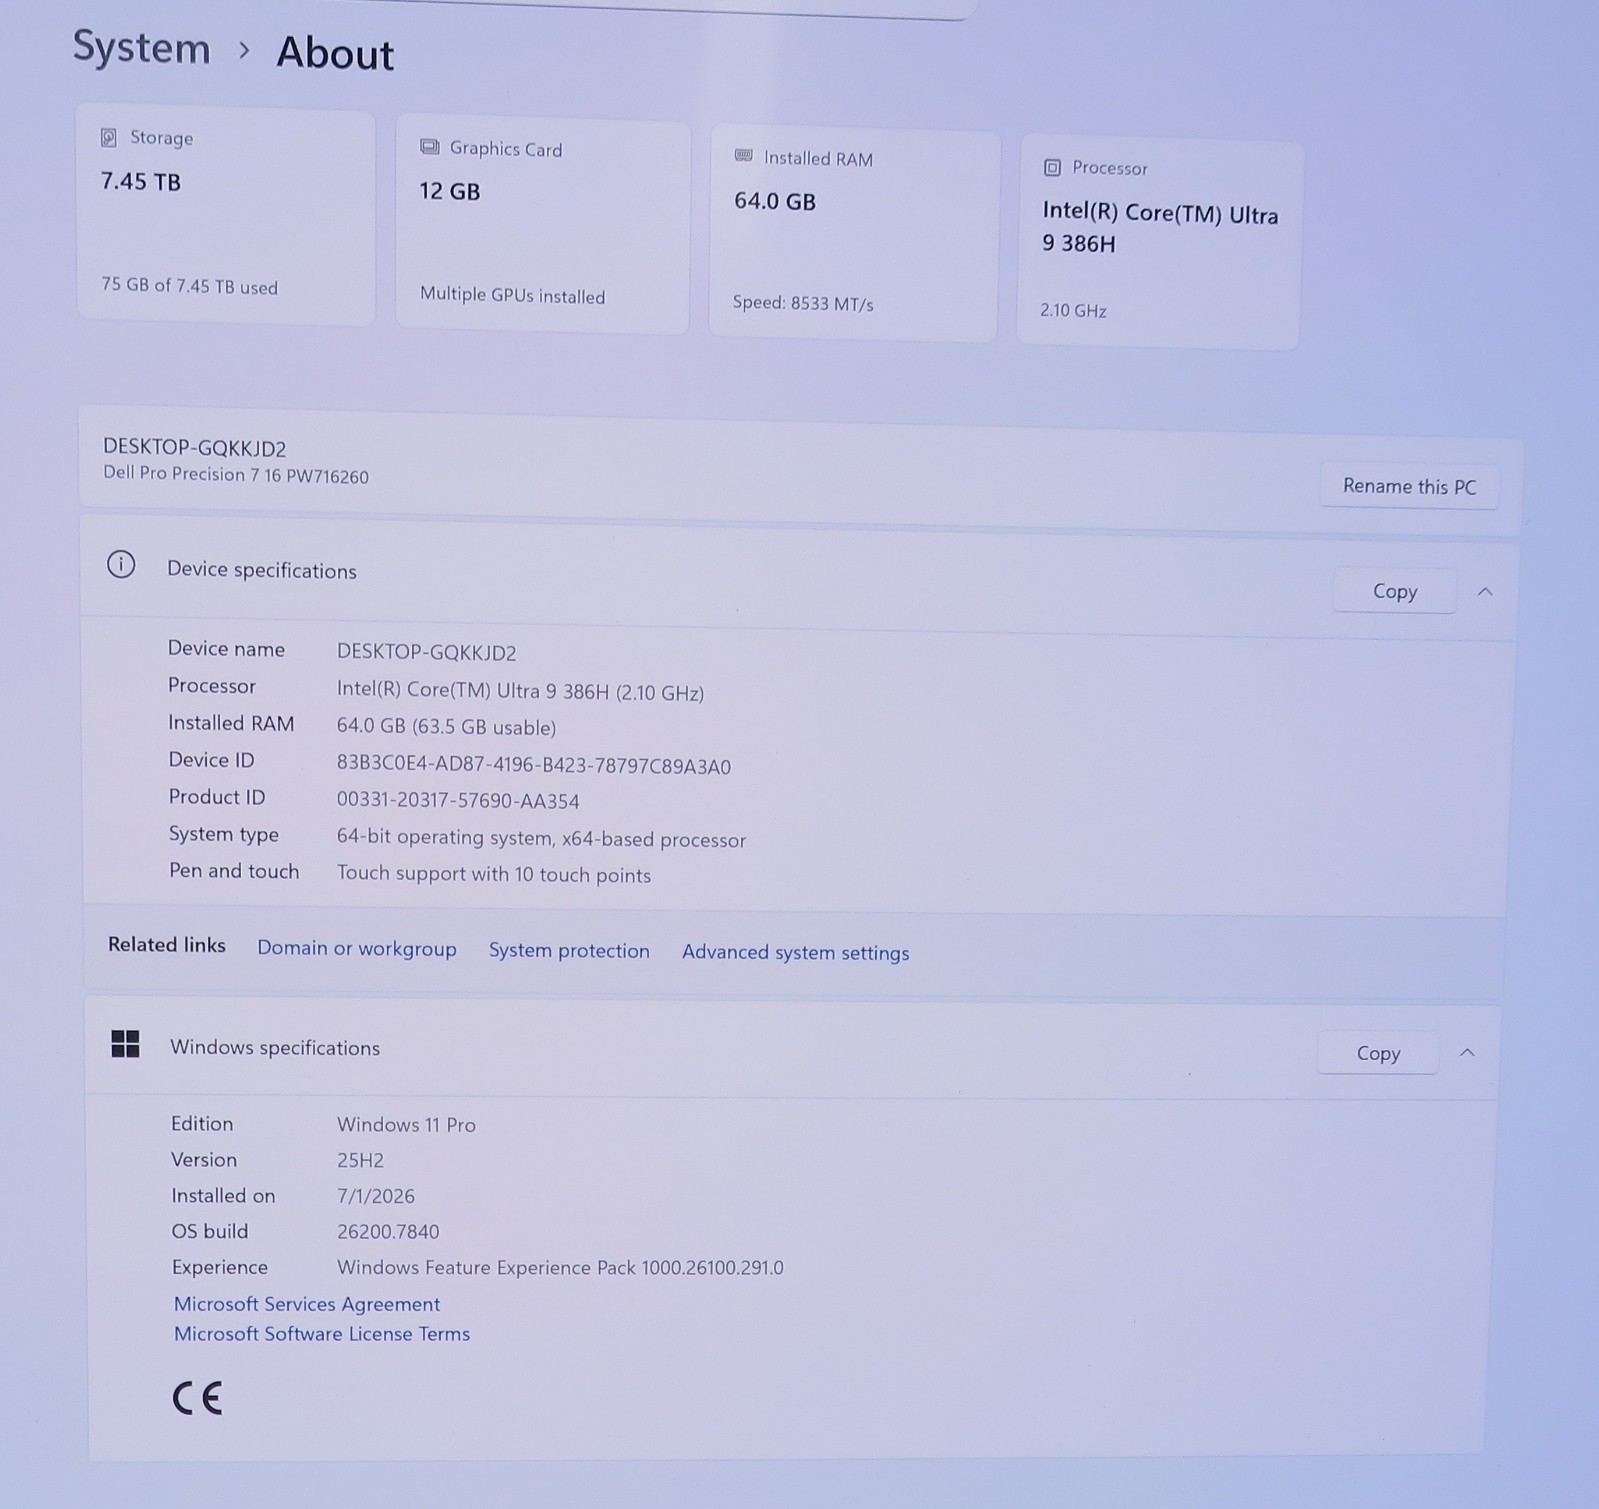The width and height of the screenshot is (1599, 1509).
Task: Click the Related links label
Action: tap(167, 945)
